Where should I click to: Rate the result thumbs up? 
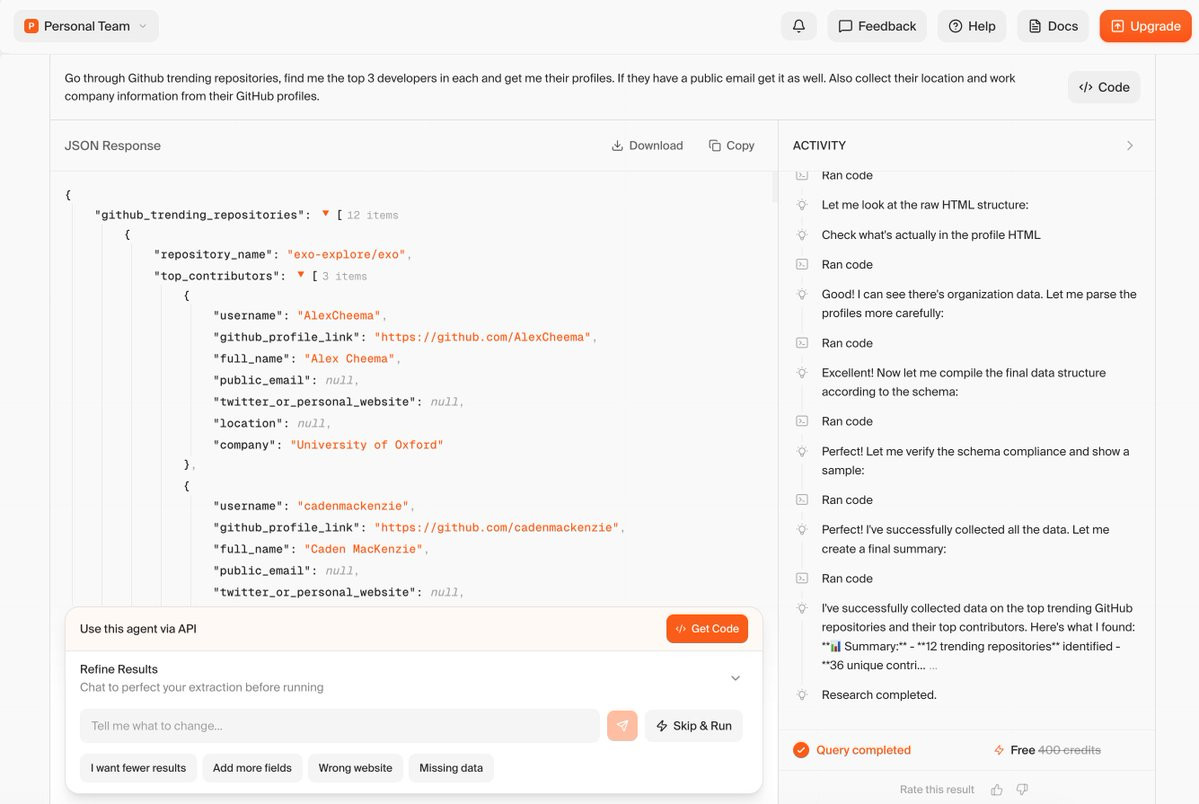(996, 789)
